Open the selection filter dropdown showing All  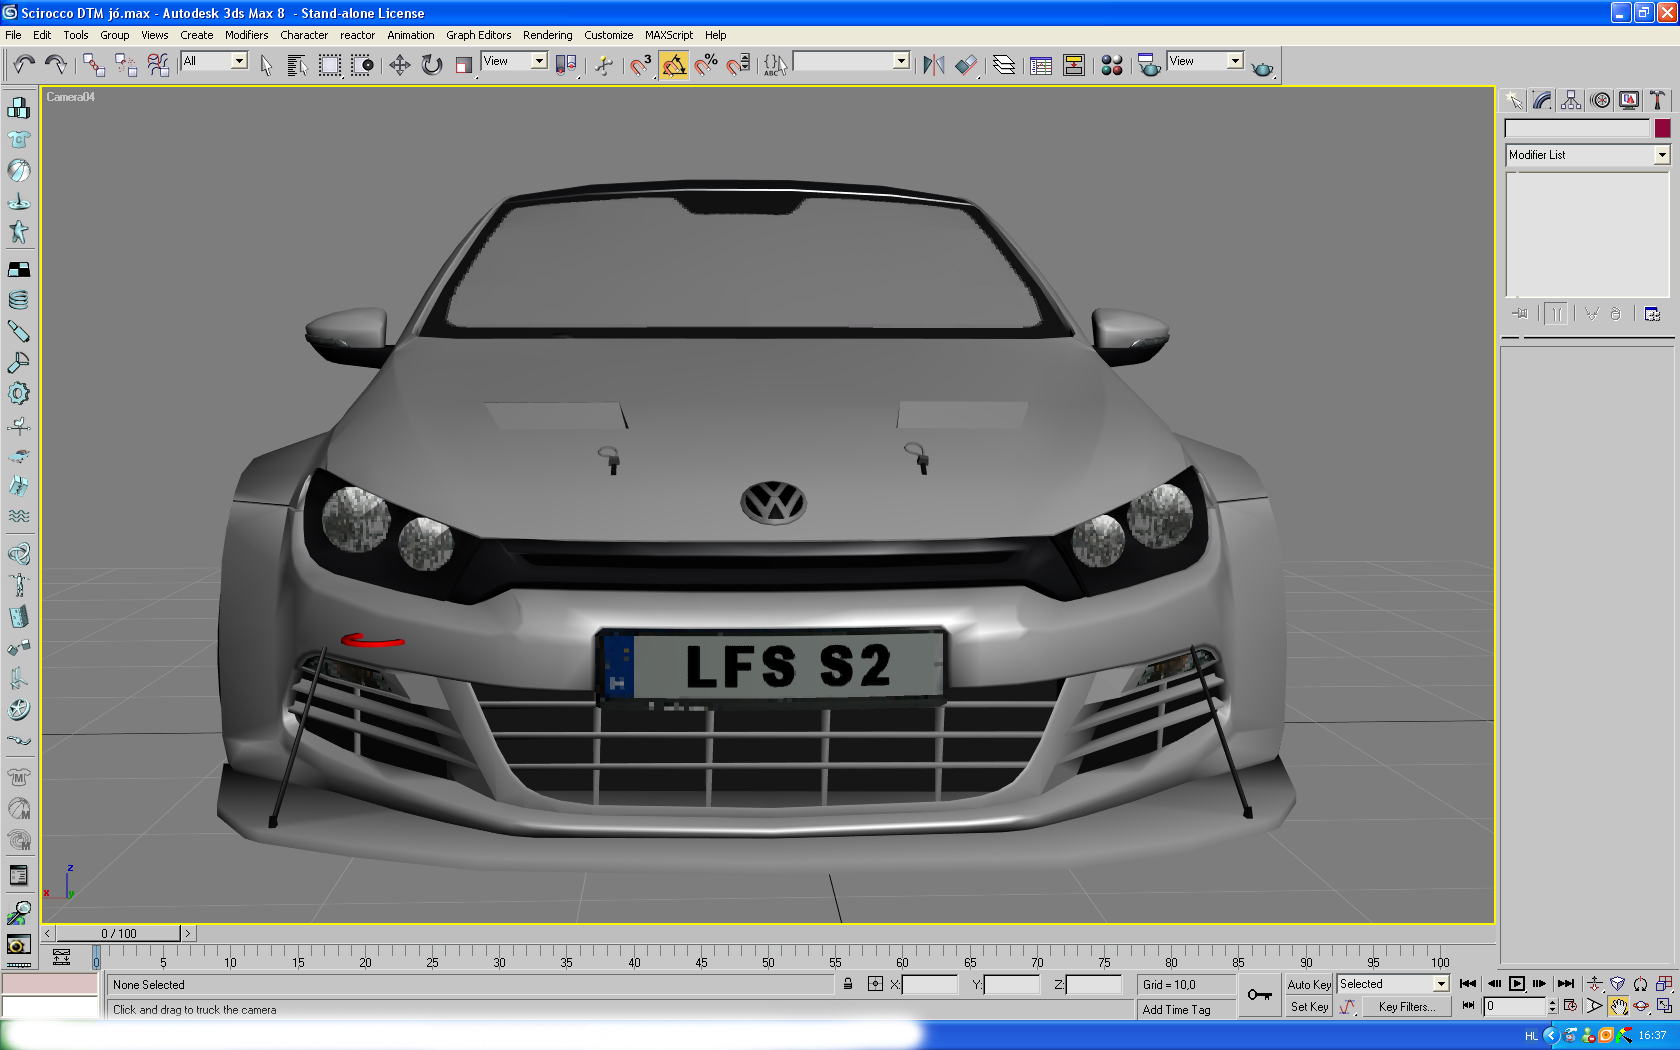pos(214,61)
